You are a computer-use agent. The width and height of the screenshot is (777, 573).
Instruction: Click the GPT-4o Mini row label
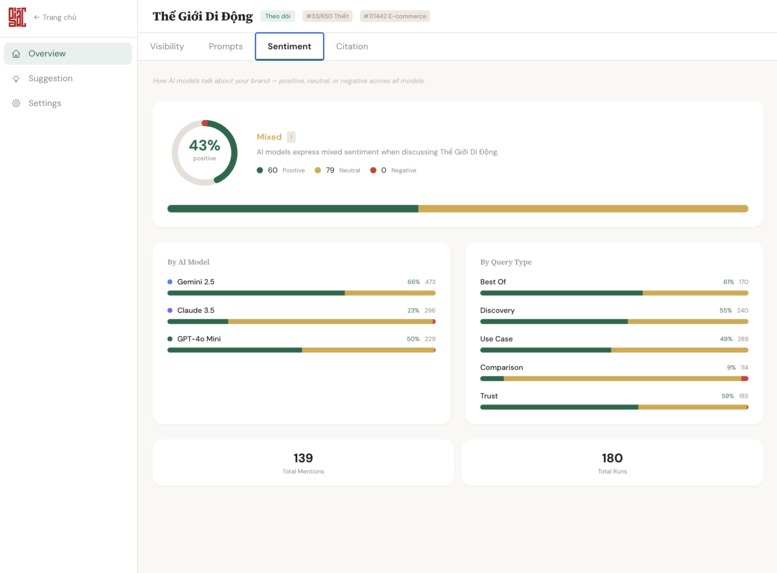point(199,339)
